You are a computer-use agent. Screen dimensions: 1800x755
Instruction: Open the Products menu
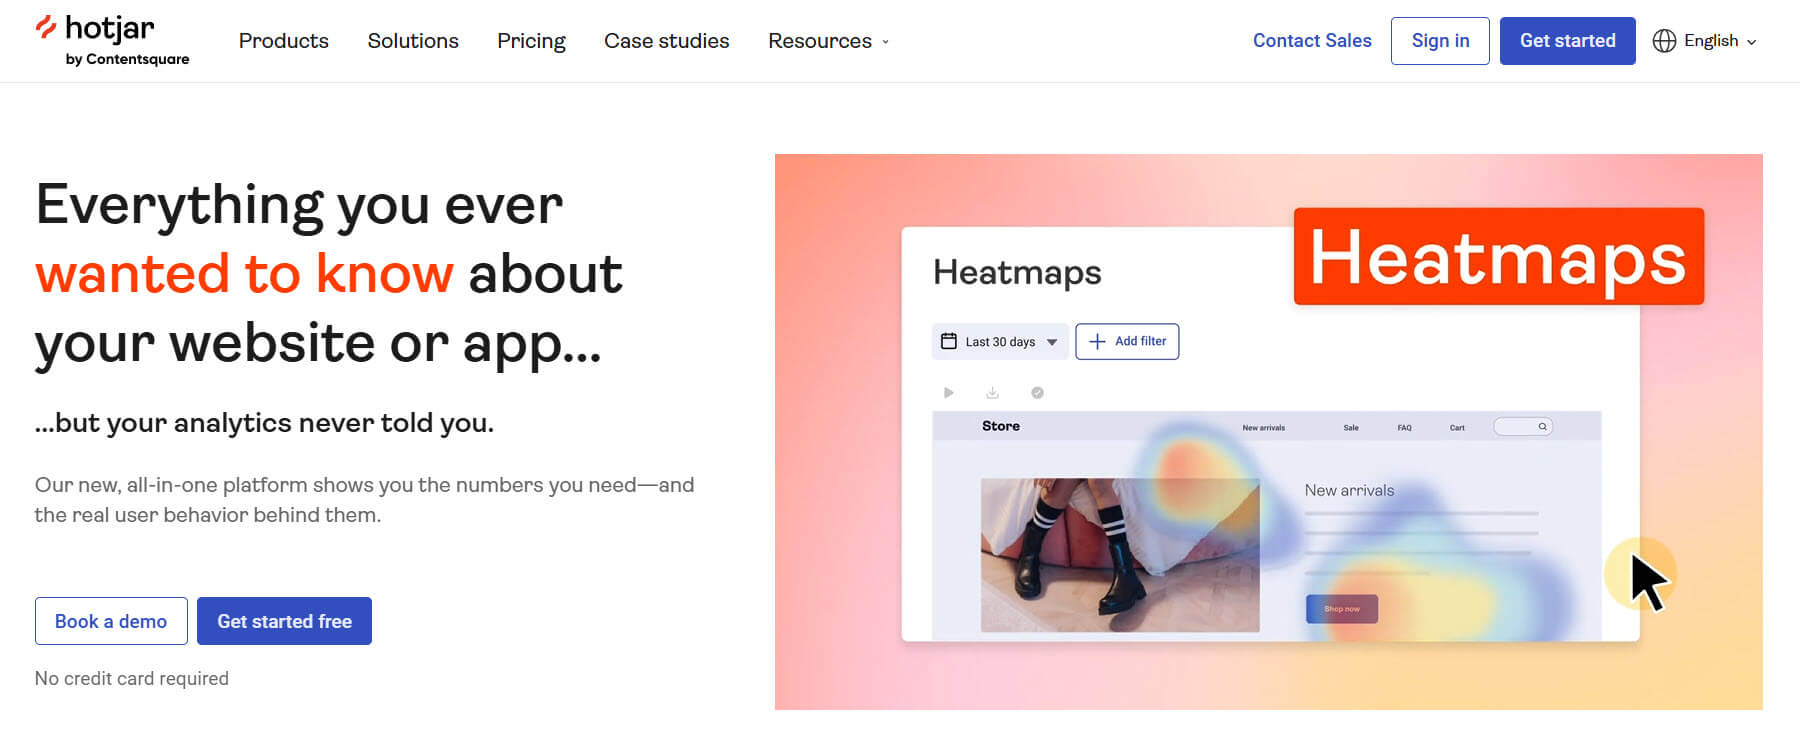pyautogui.click(x=283, y=41)
